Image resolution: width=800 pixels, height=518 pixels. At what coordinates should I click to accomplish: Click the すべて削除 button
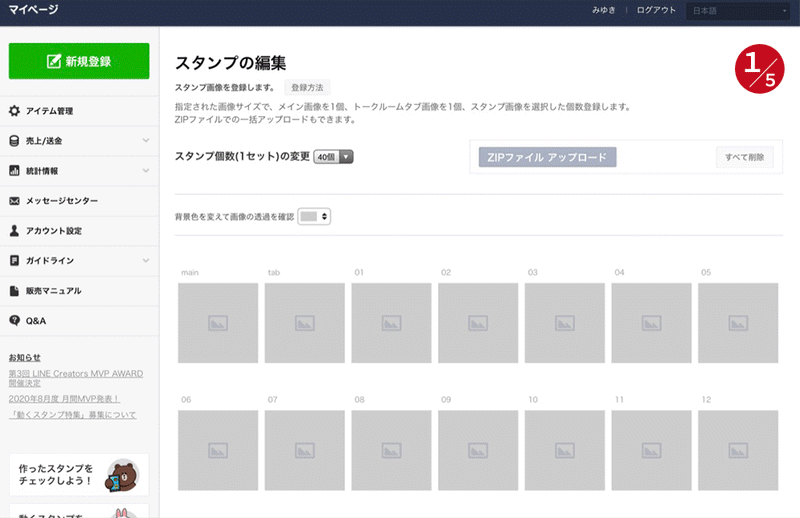[744, 157]
